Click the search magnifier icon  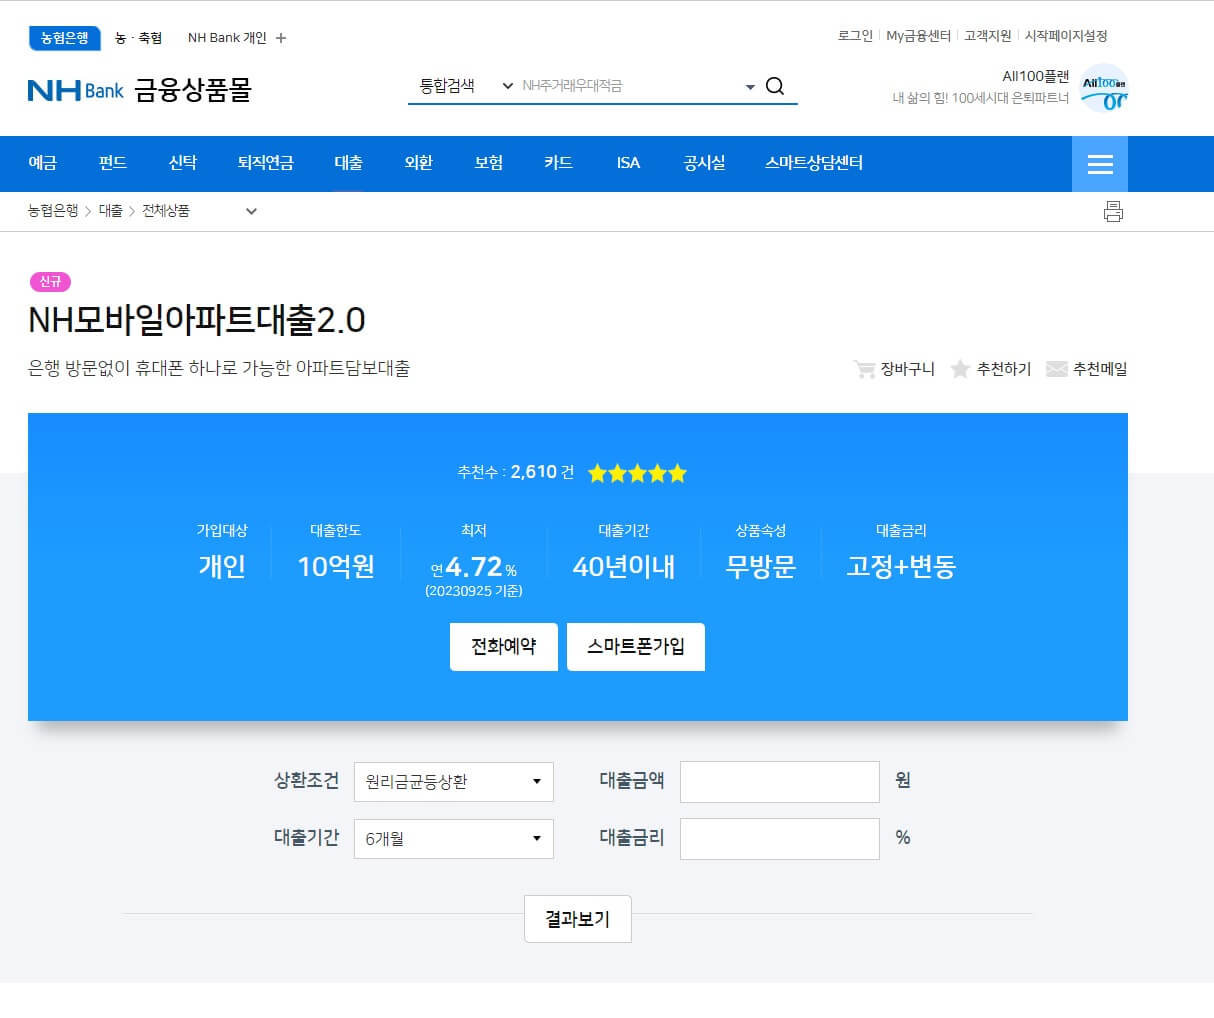(775, 86)
